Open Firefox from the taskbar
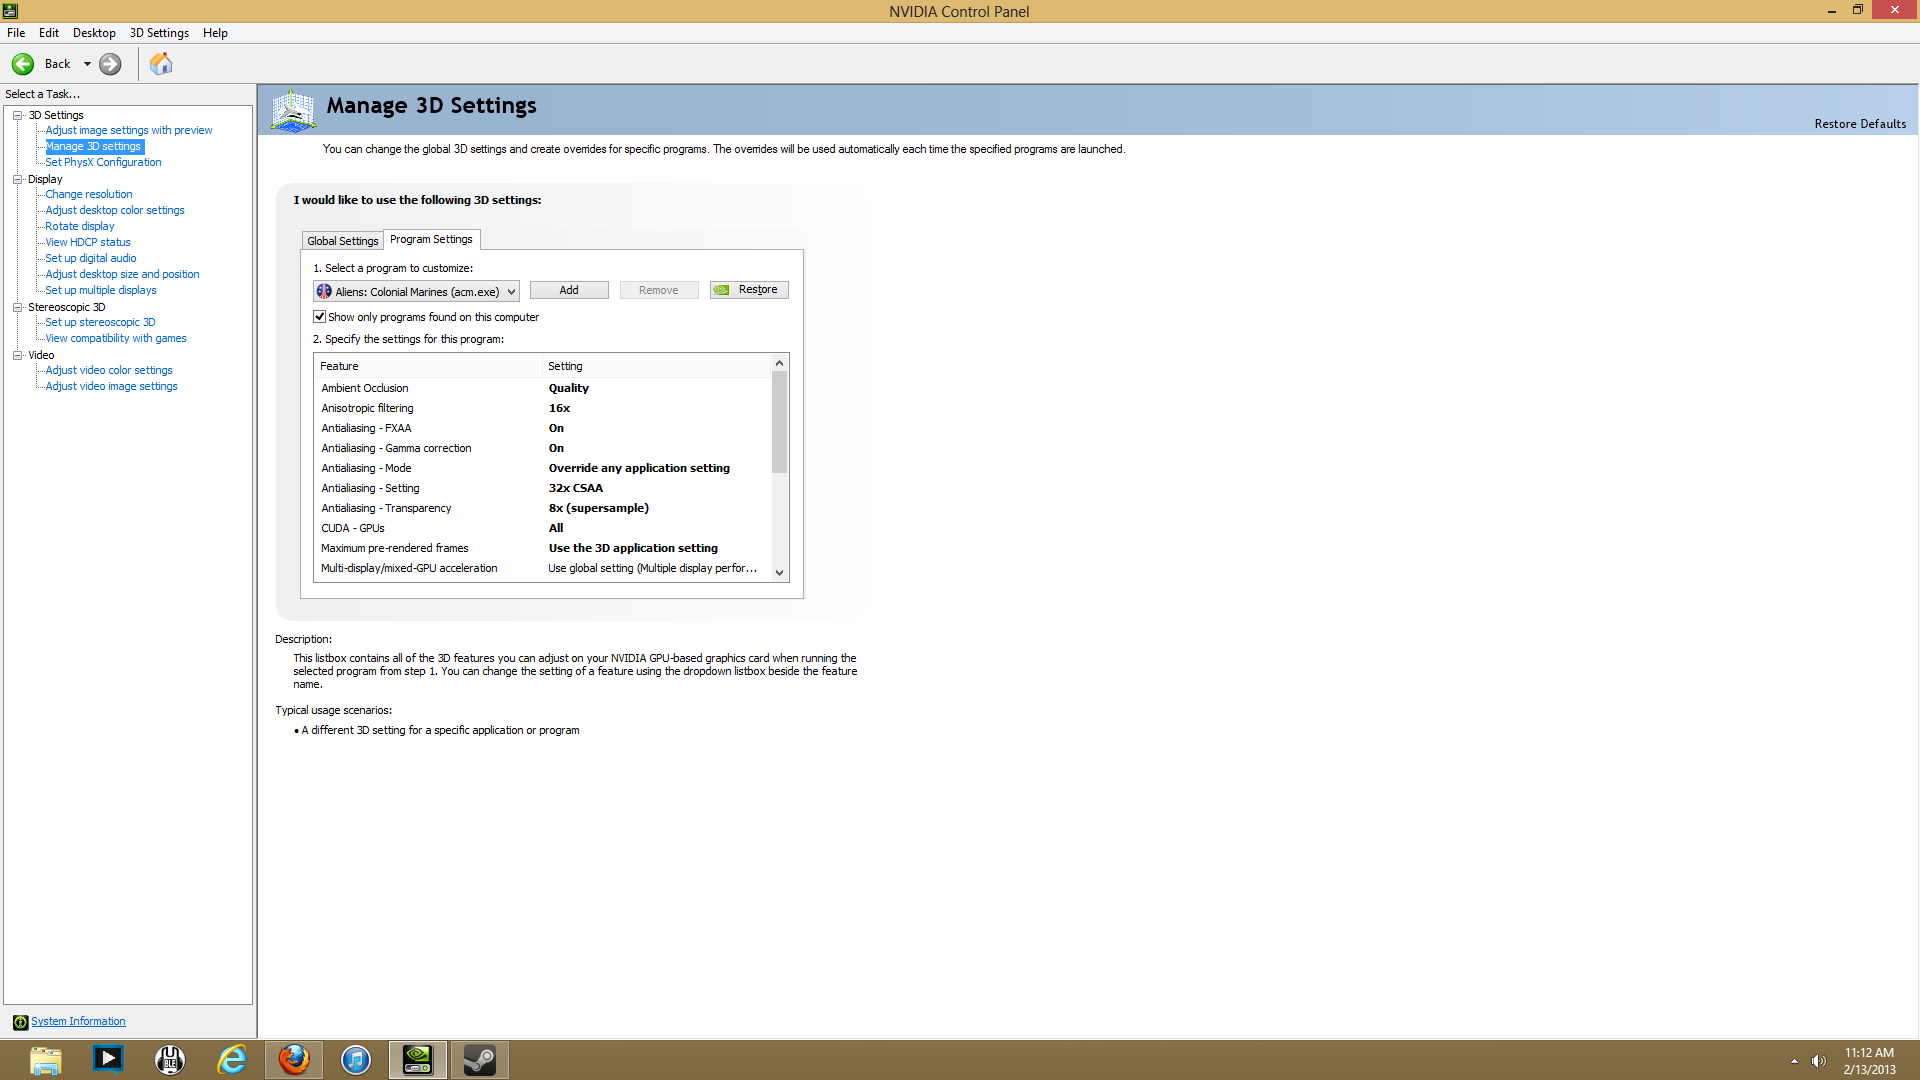The image size is (1920, 1080). pos(293,1059)
